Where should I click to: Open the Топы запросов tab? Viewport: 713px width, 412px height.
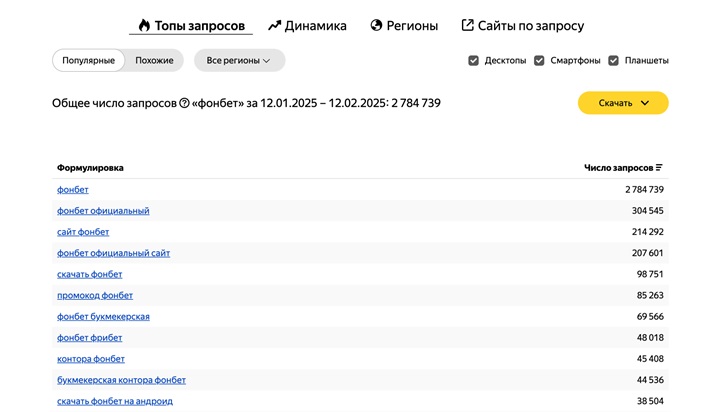(191, 25)
